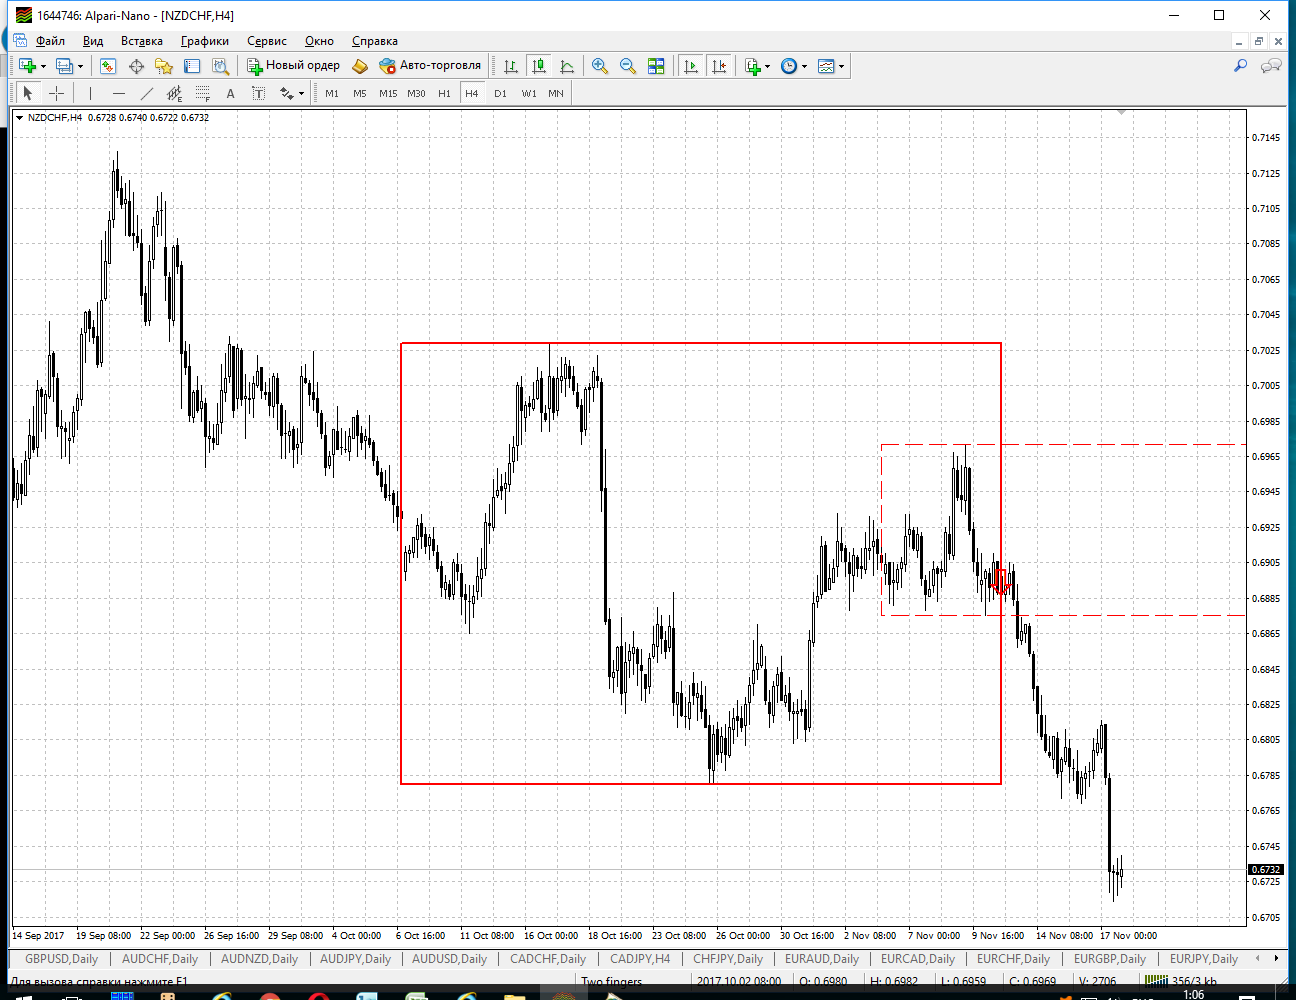
Task: Toggle the Terminal panel icon
Action: [x=192, y=66]
